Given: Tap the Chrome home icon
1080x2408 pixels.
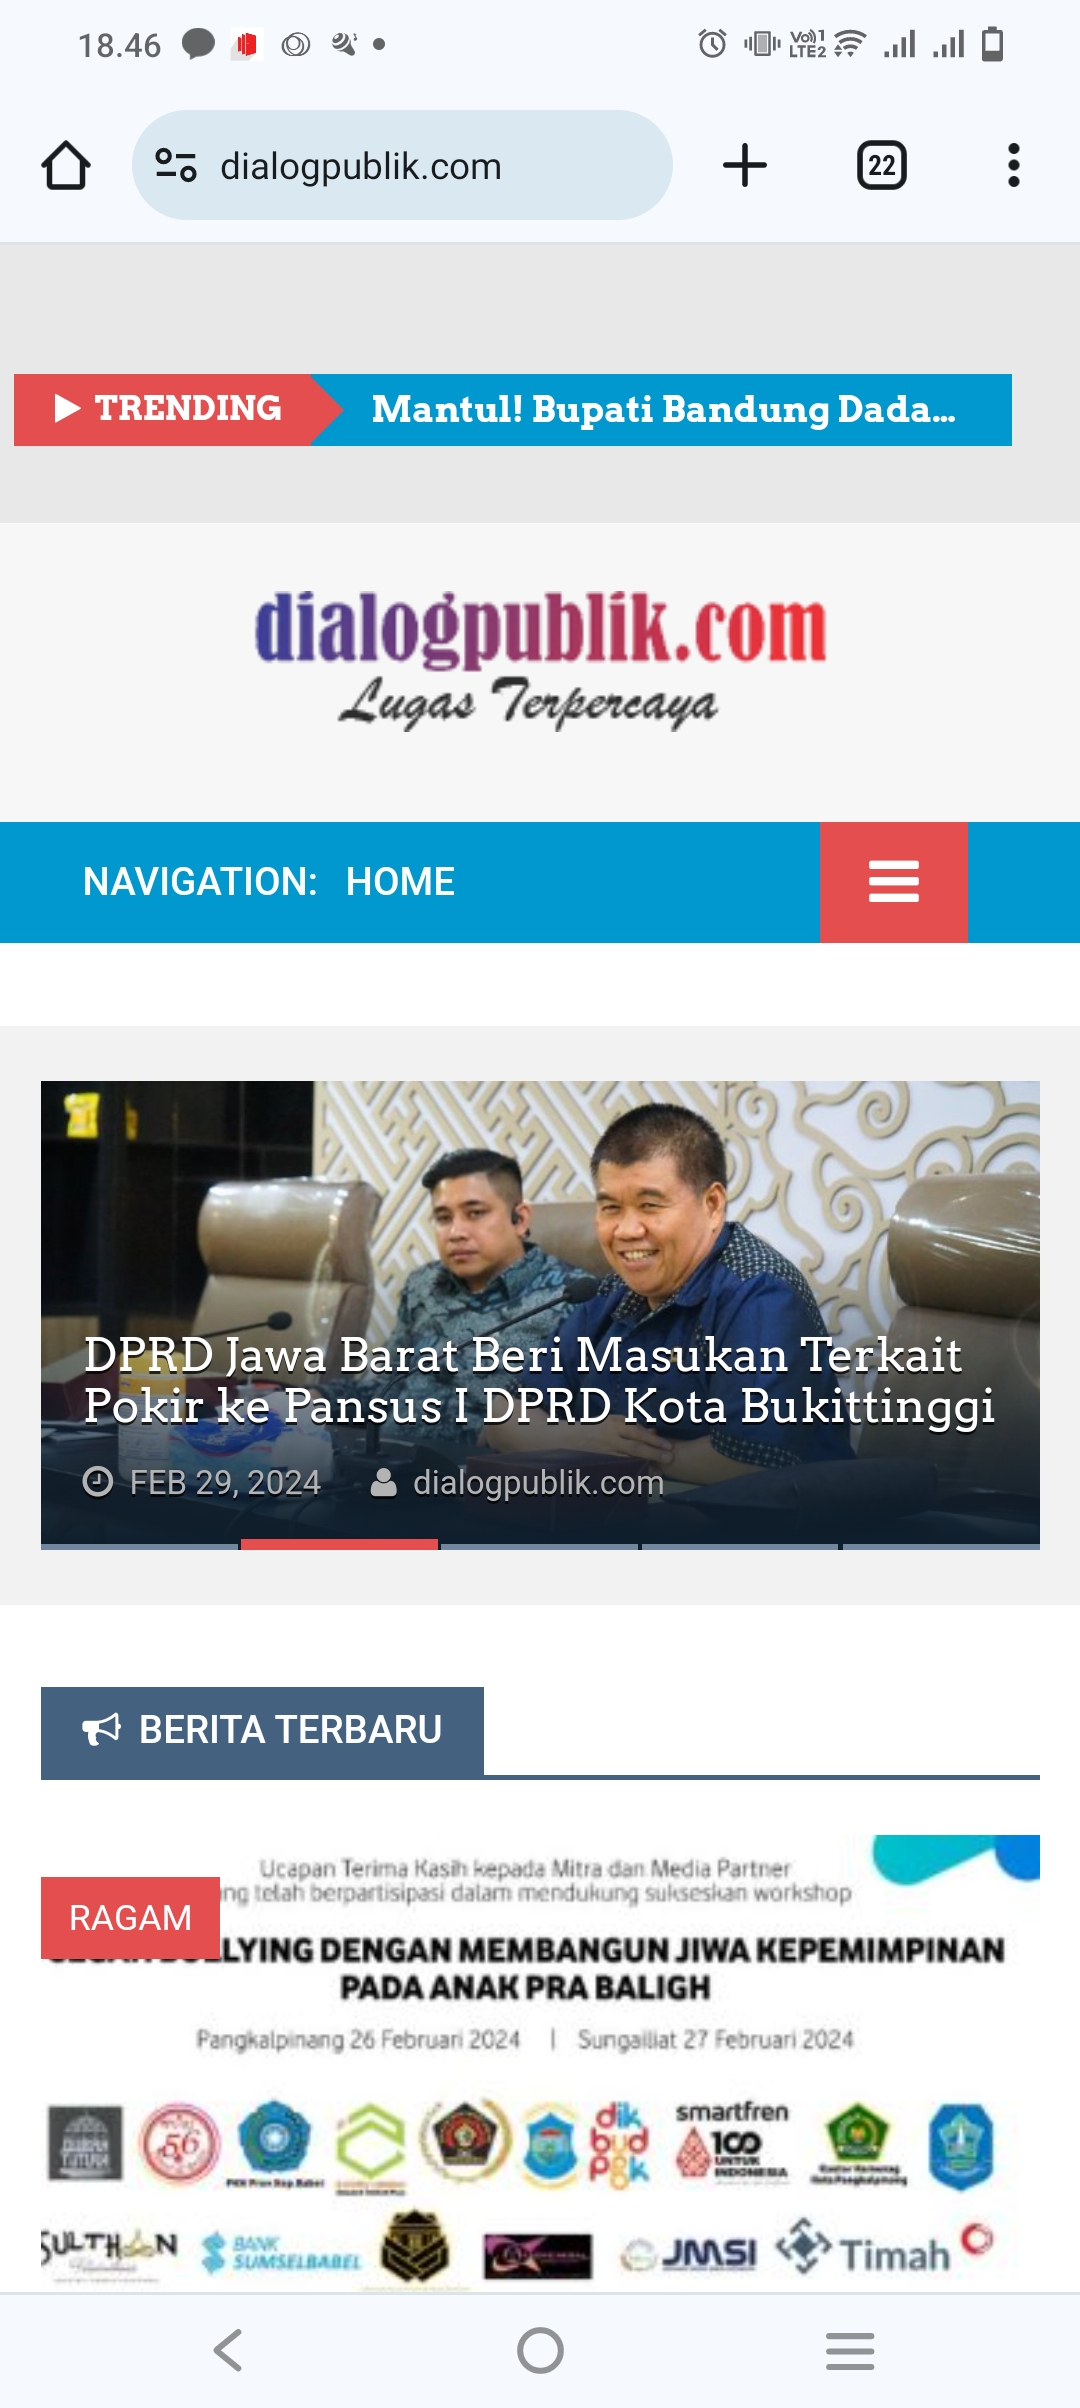Looking at the screenshot, I should click(66, 165).
